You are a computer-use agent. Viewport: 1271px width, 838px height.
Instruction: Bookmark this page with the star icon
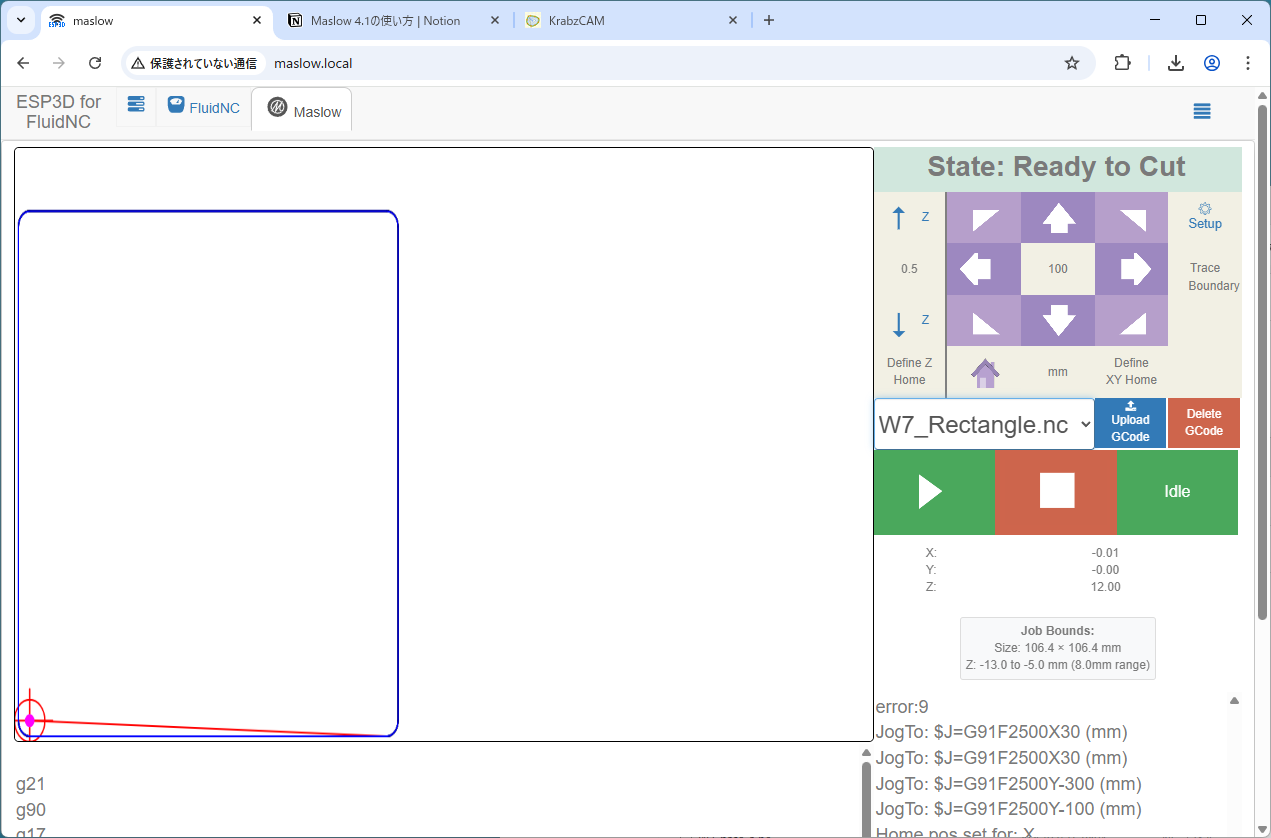point(1072,63)
